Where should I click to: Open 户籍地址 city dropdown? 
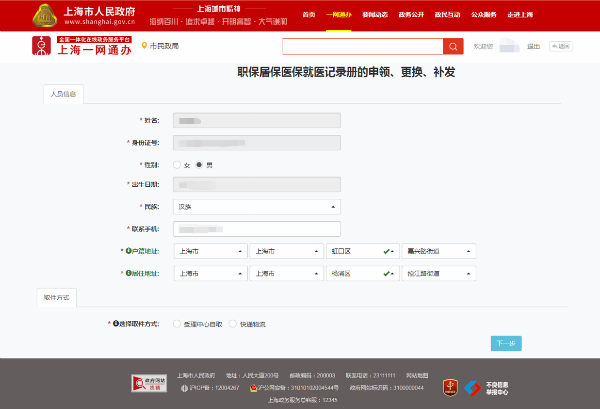click(x=287, y=251)
